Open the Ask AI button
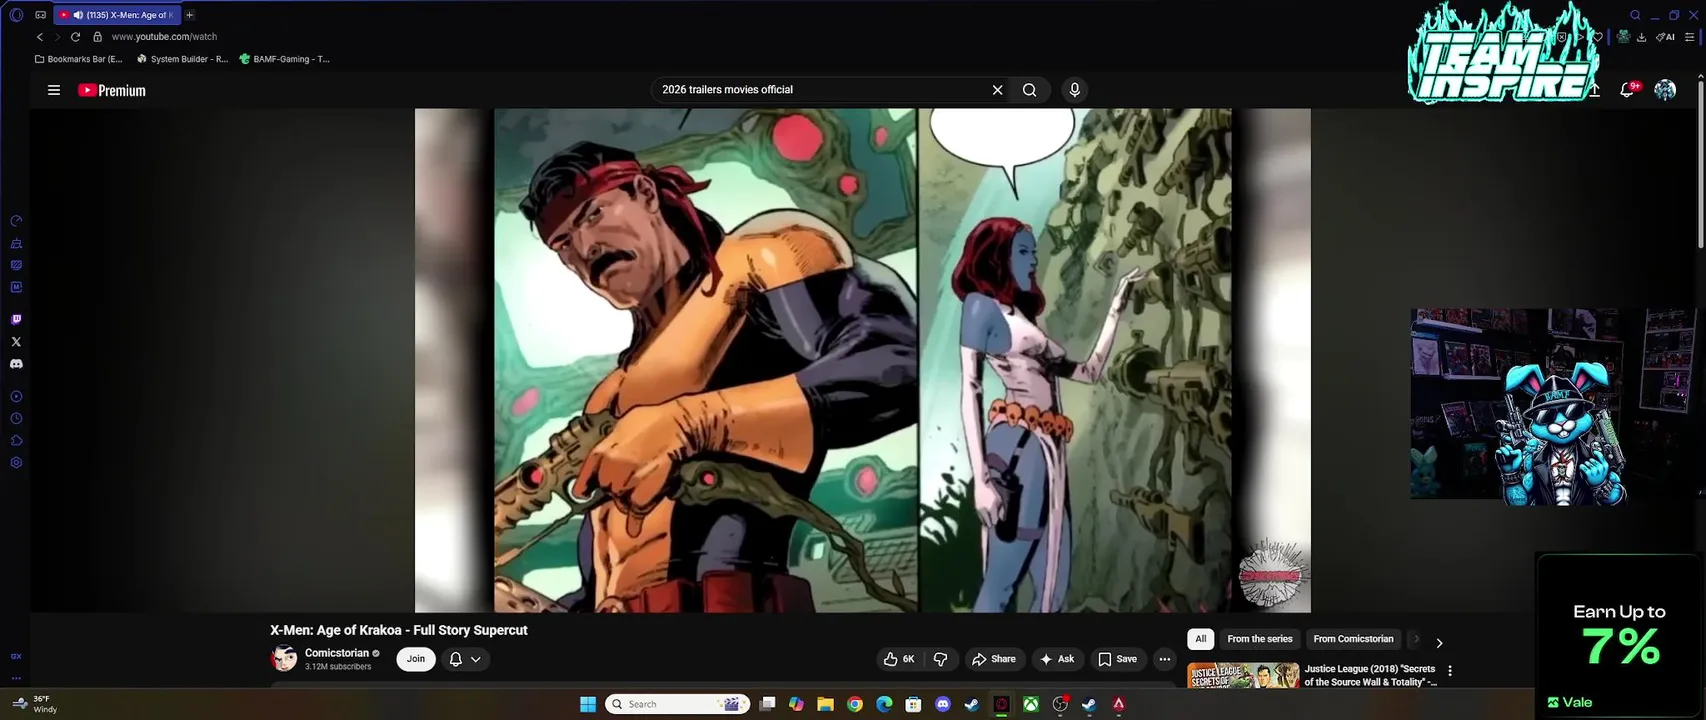Viewport: 1706px width, 720px height. [1057, 659]
